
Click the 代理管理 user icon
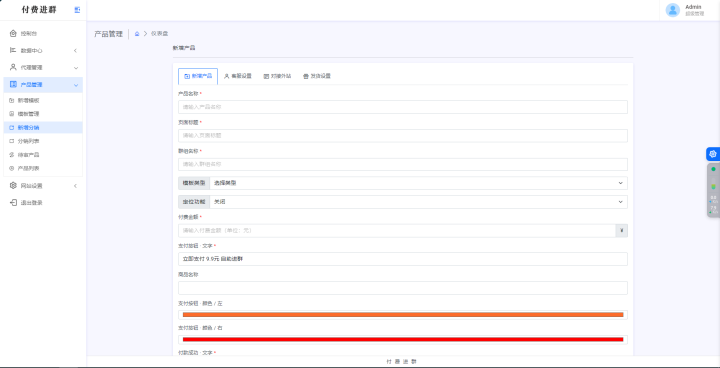(13, 67)
